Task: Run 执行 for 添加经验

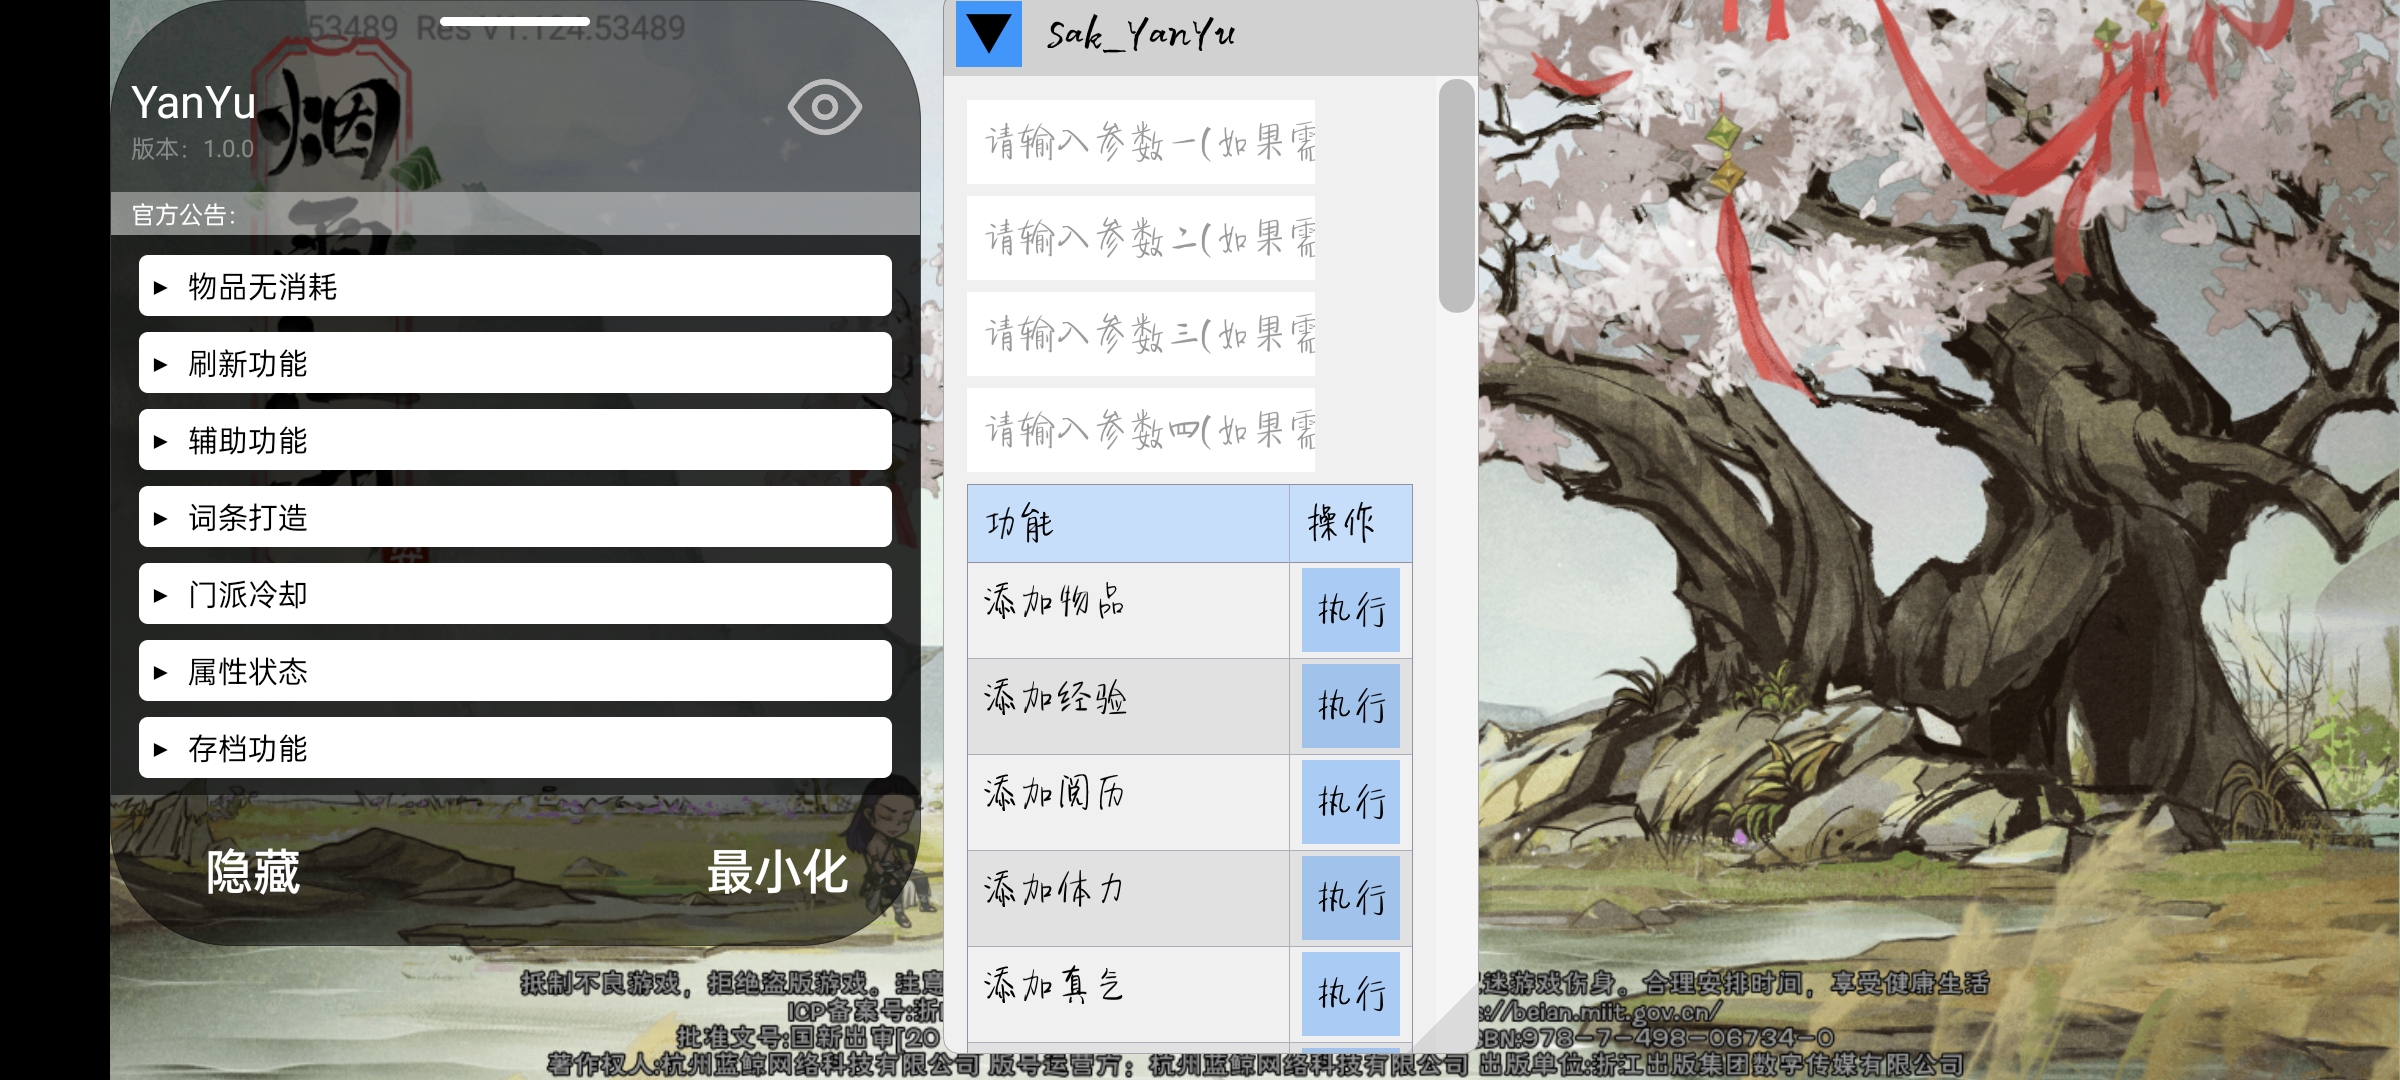Action: coord(1351,705)
